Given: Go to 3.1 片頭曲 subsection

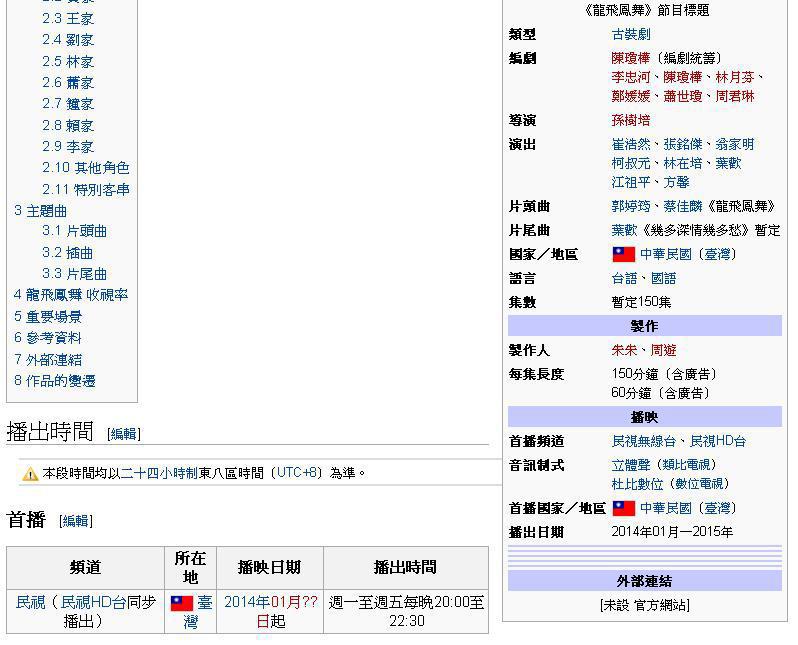Looking at the screenshot, I should 74,231.
